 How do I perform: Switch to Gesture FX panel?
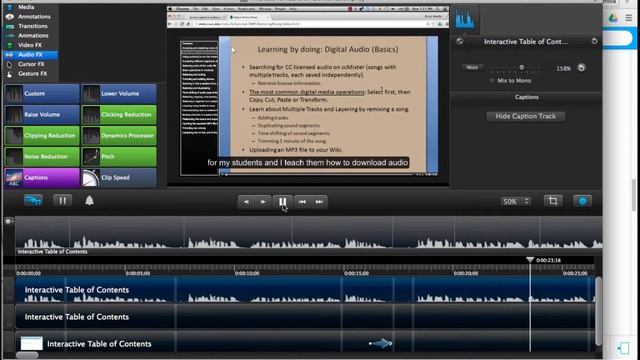point(32,73)
